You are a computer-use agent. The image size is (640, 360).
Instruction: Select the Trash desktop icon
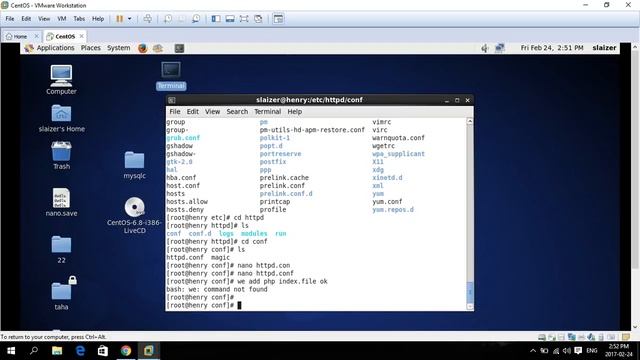(x=61, y=156)
